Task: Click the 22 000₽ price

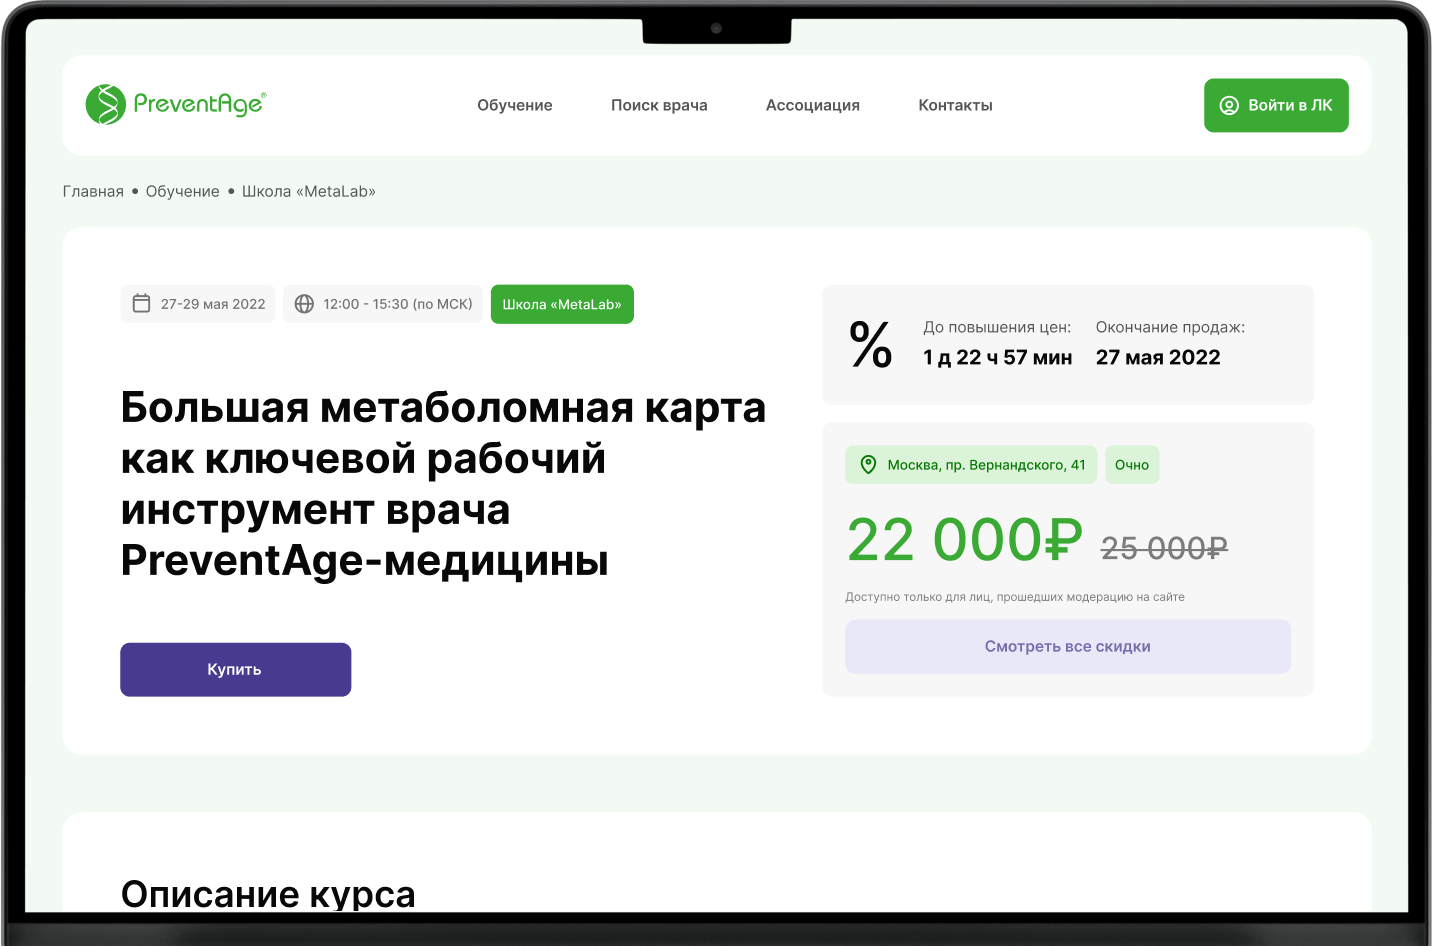Action: point(965,540)
